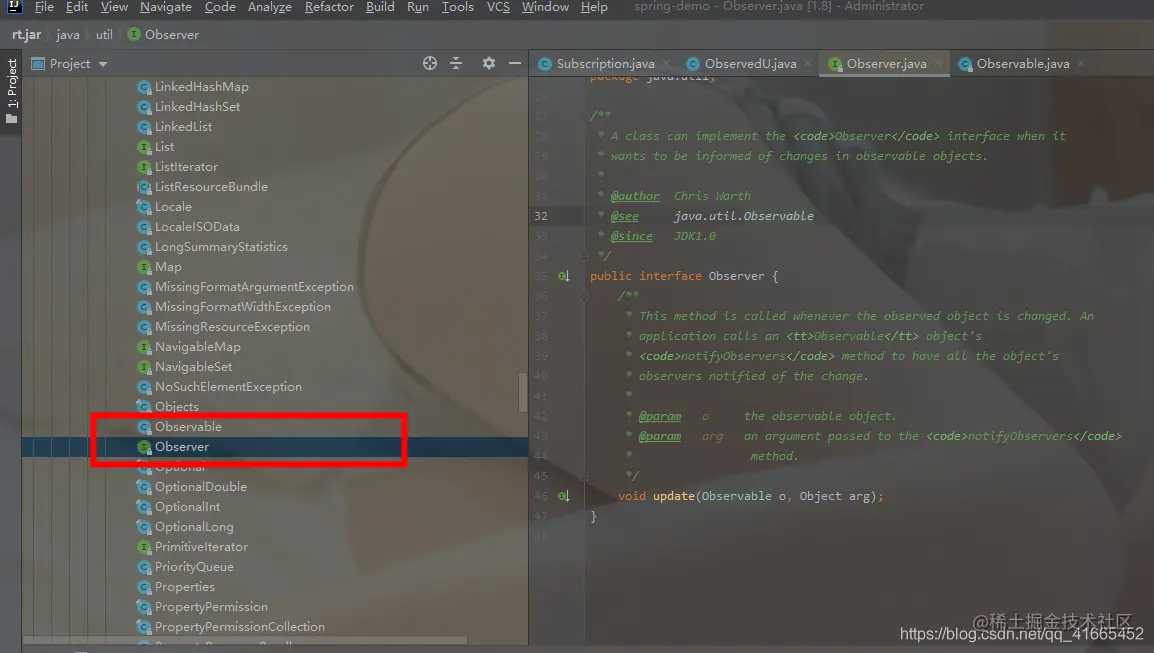This screenshot has width=1154, height=653.
Task: Click the Map interface icon
Action: [144, 267]
